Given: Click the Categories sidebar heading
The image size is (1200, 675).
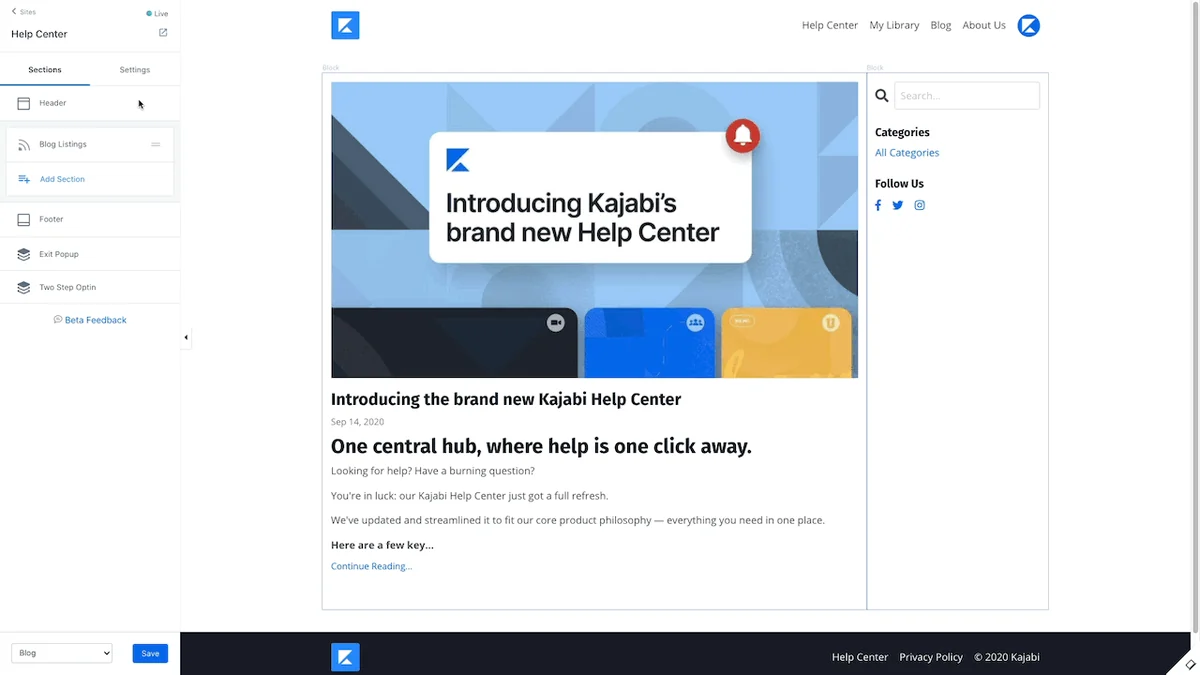Looking at the screenshot, I should [x=902, y=132].
